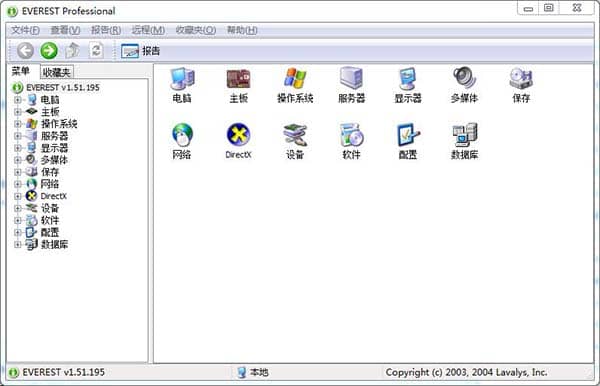The image size is (600, 386).
Task: Open the 多媒体 speaker icon
Action: 464,78
